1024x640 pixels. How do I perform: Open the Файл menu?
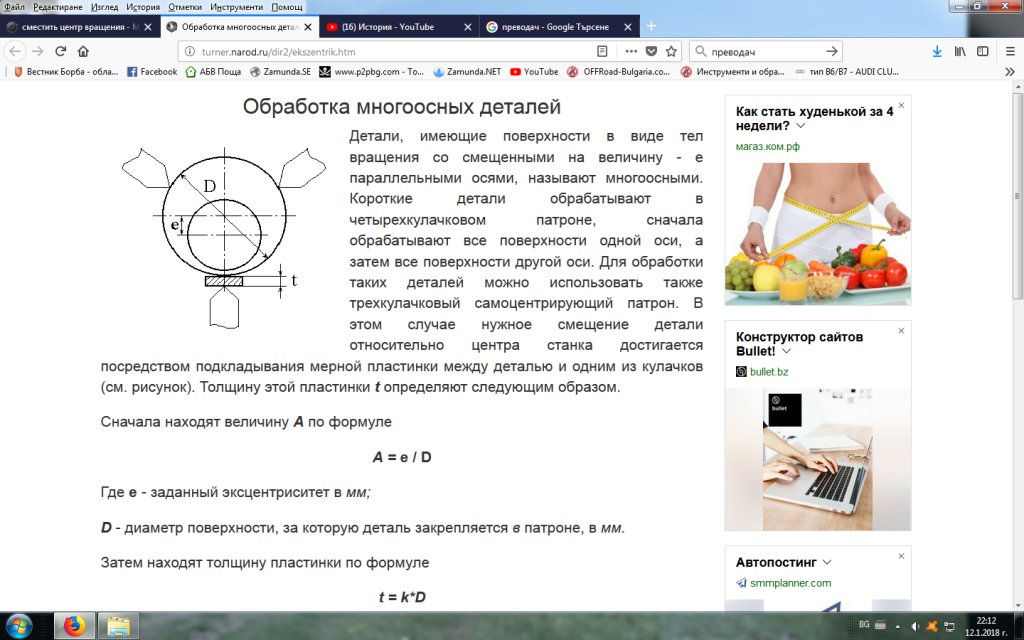point(14,7)
